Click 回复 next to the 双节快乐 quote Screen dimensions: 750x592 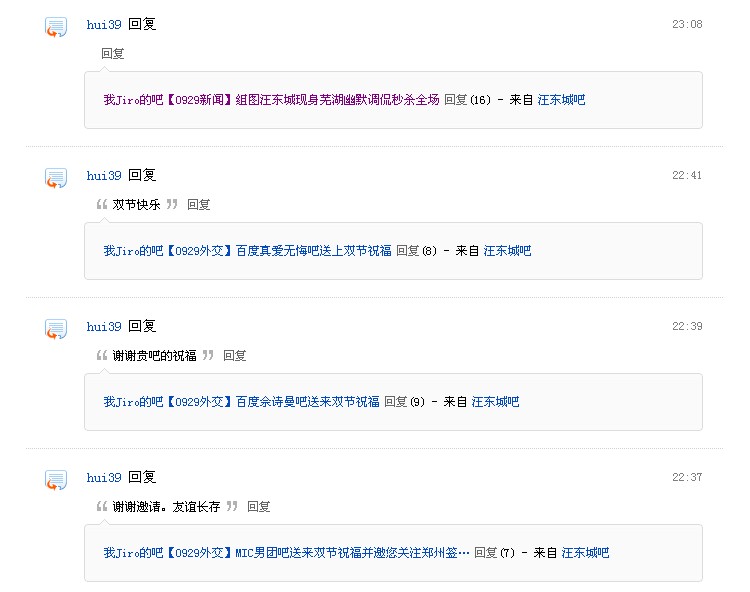click(199, 205)
